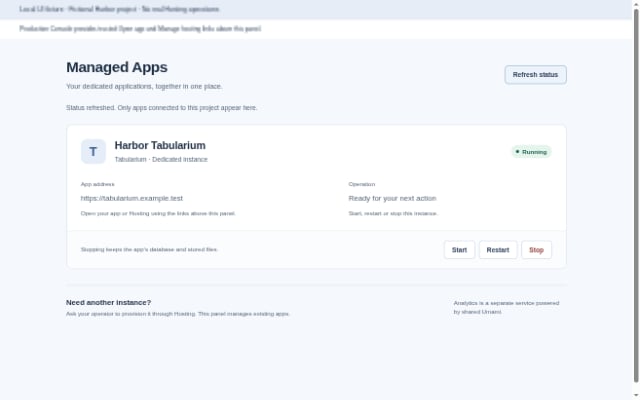The image size is (640, 400).
Task: Click the Analytics separate service note
Action: pos(506,307)
